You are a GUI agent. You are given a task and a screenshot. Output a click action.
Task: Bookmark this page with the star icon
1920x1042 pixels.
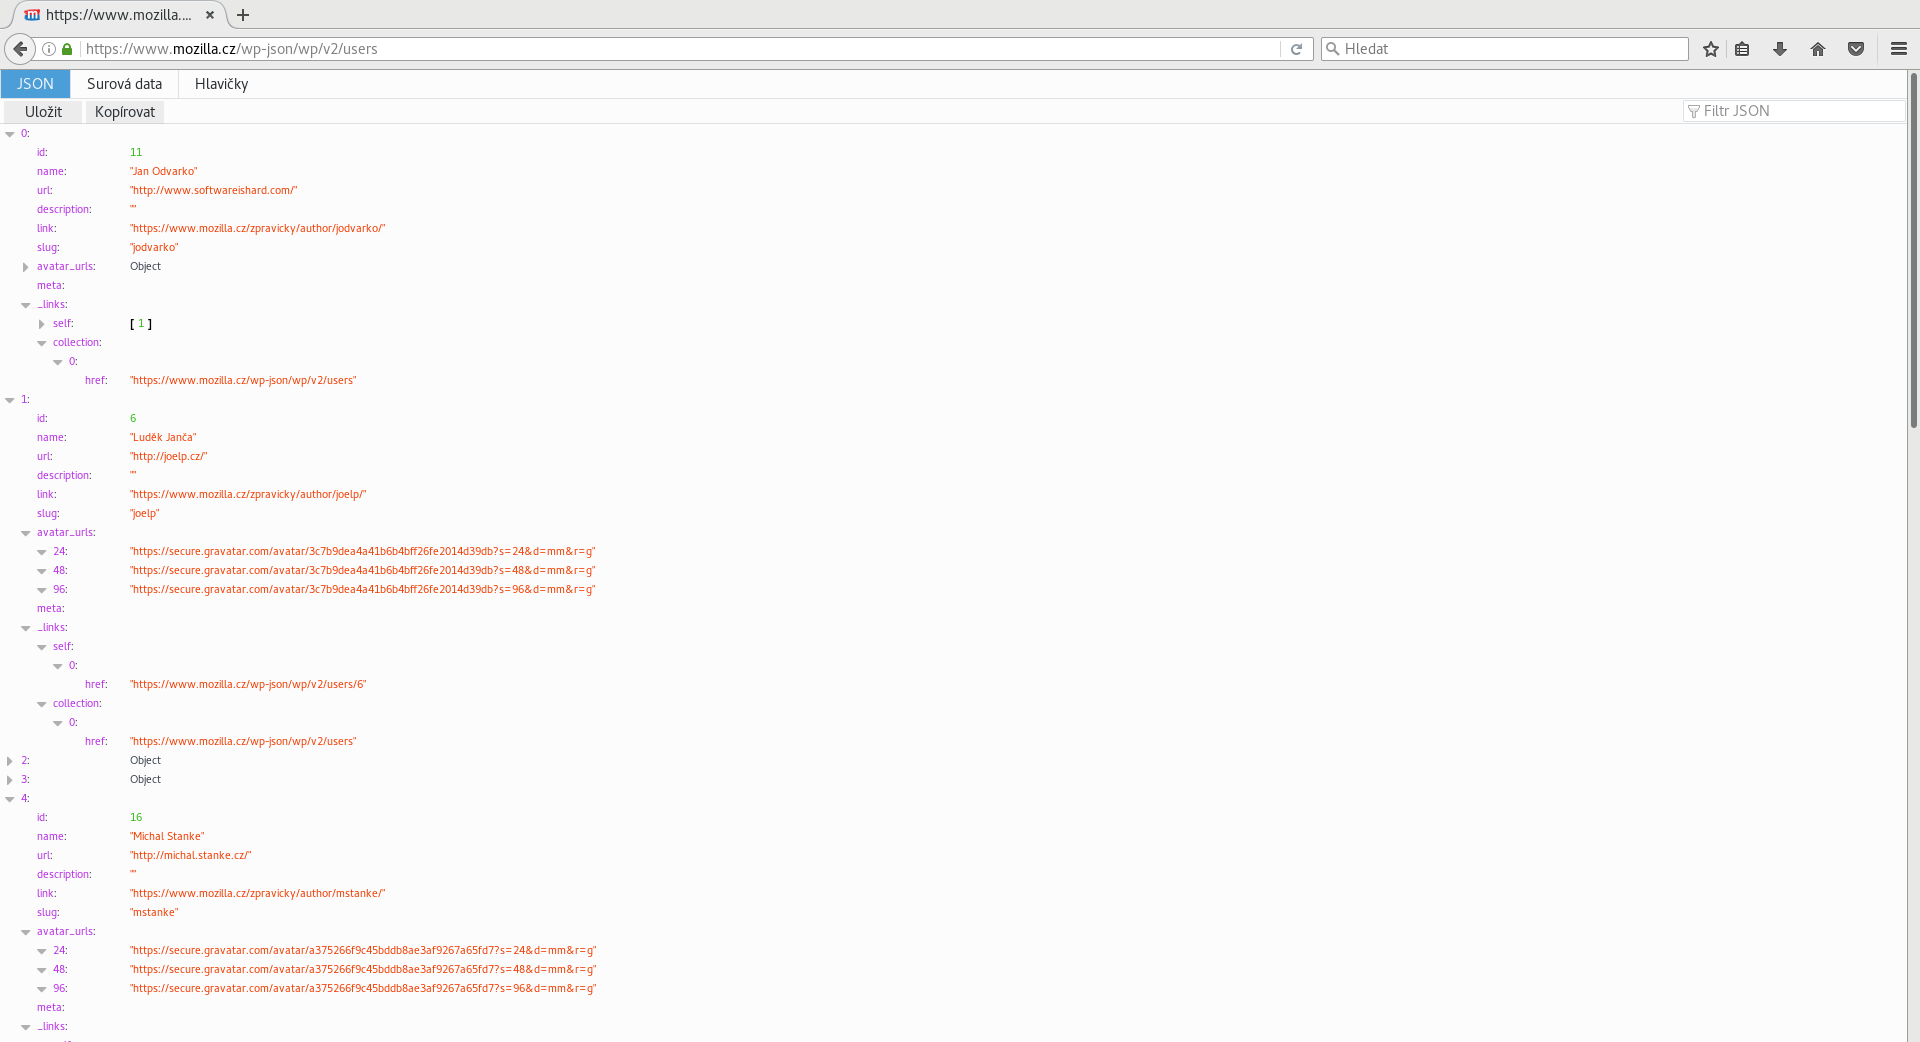tap(1710, 48)
